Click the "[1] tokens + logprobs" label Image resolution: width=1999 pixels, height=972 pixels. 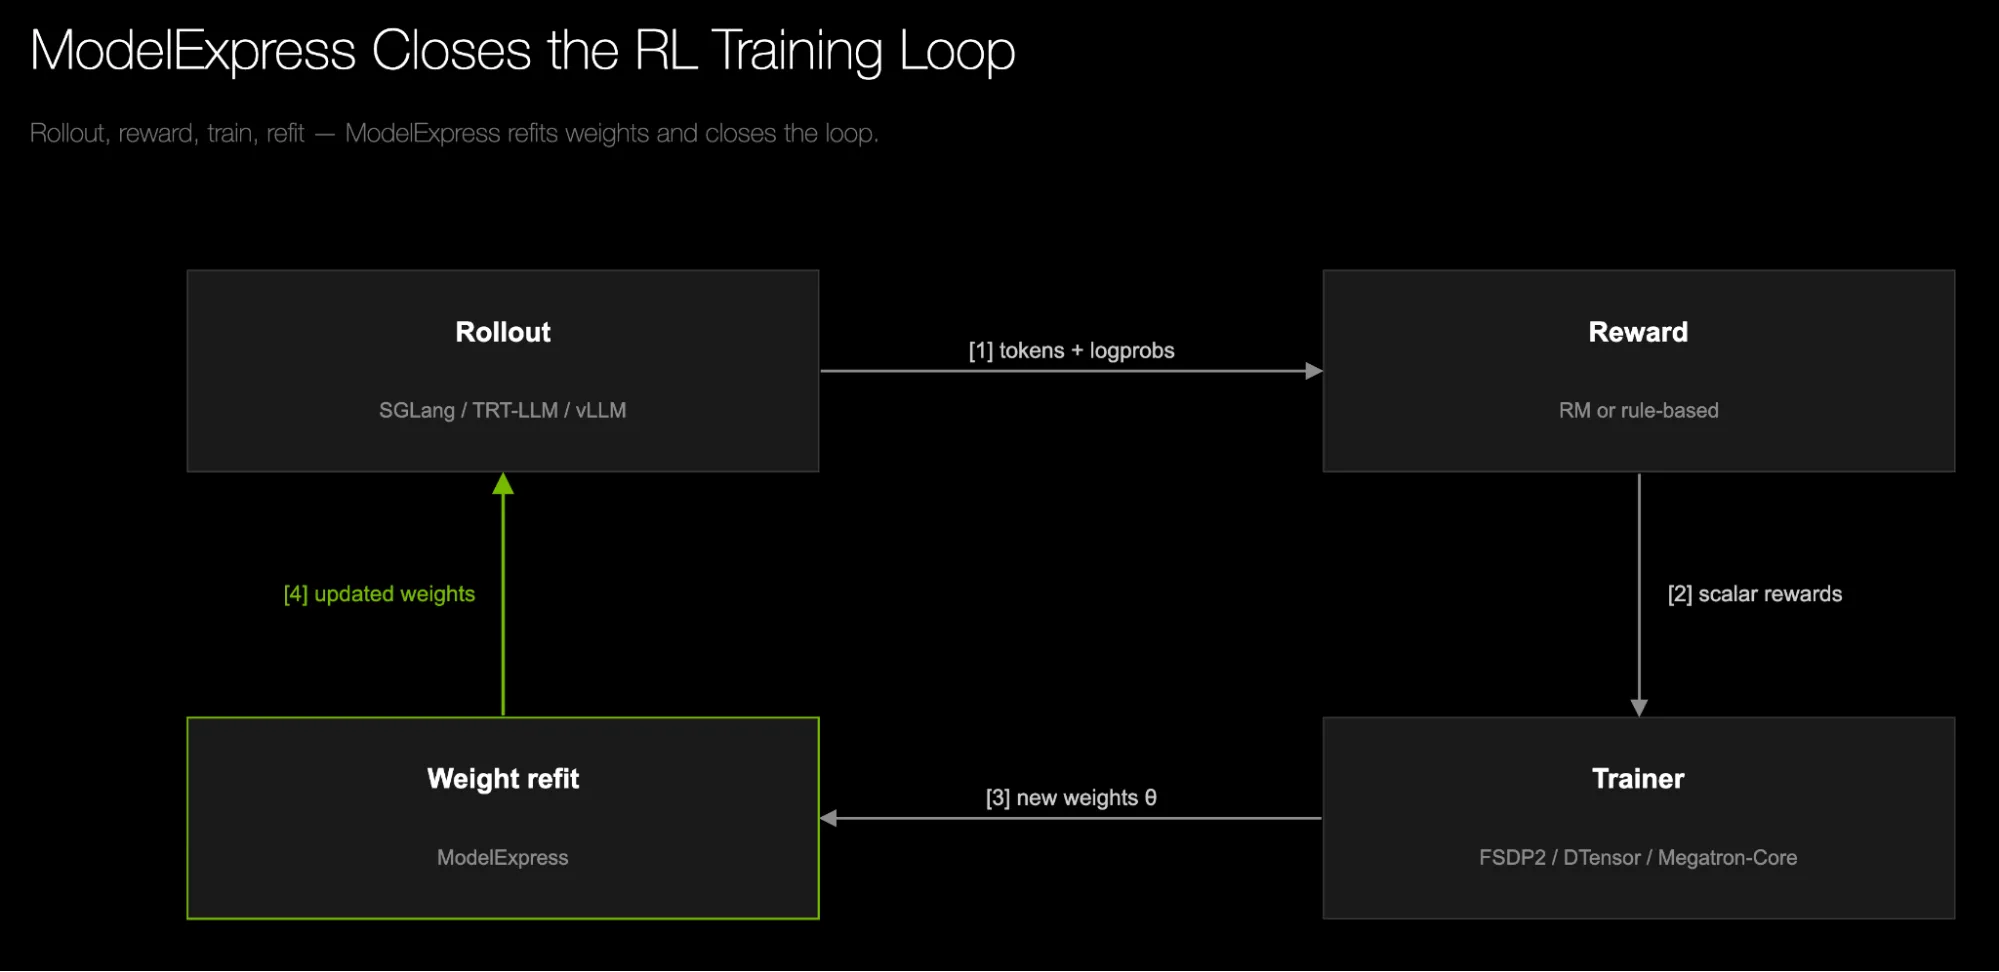(x=1071, y=351)
